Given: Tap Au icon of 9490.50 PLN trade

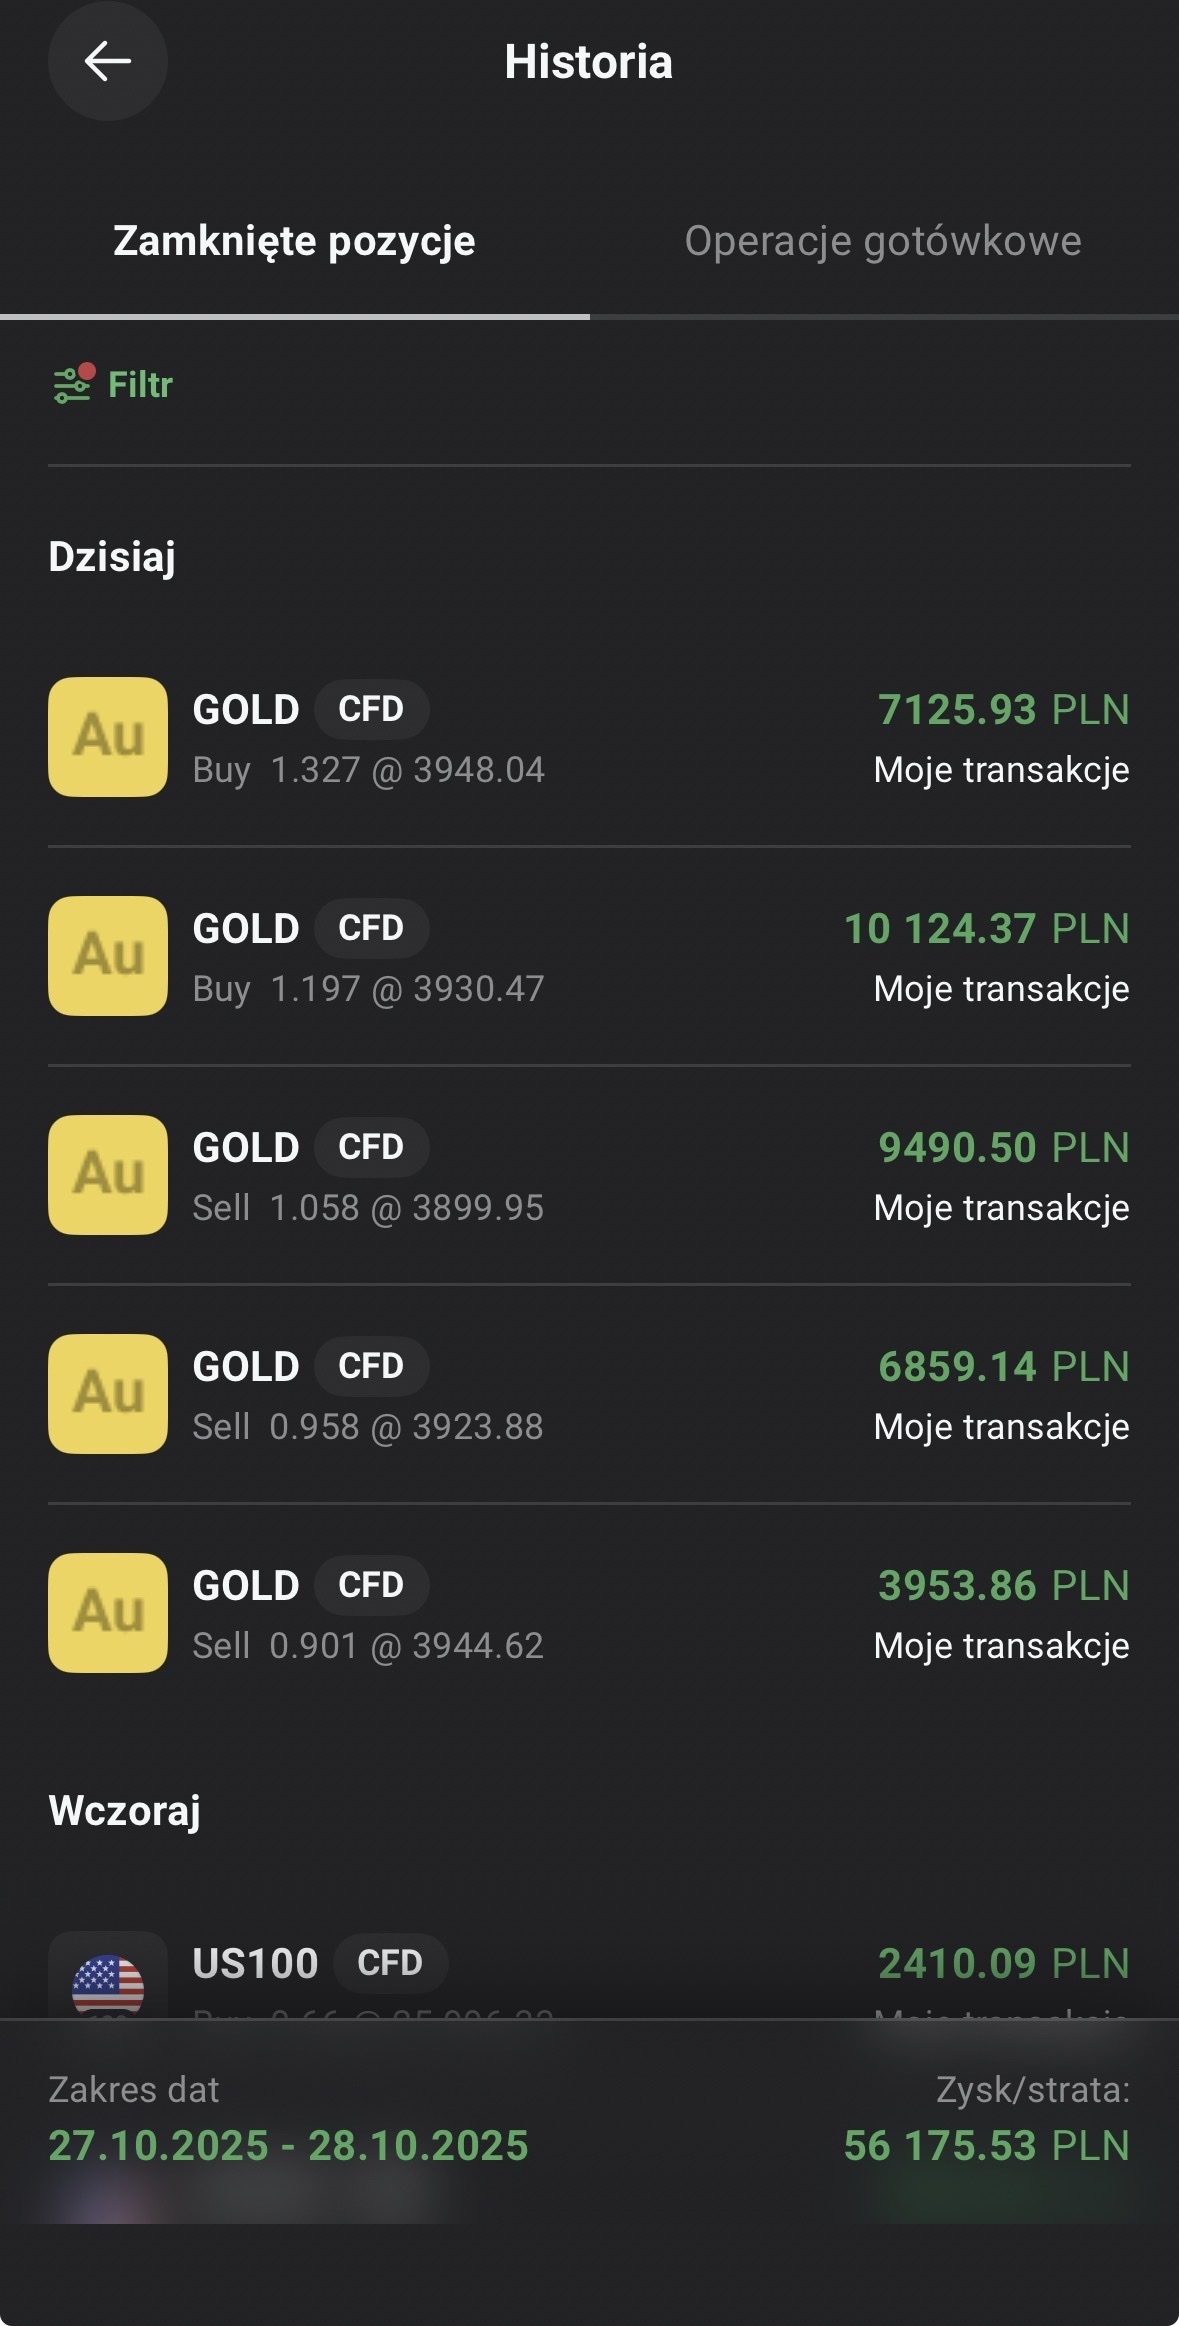Looking at the screenshot, I should point(108,1175).
